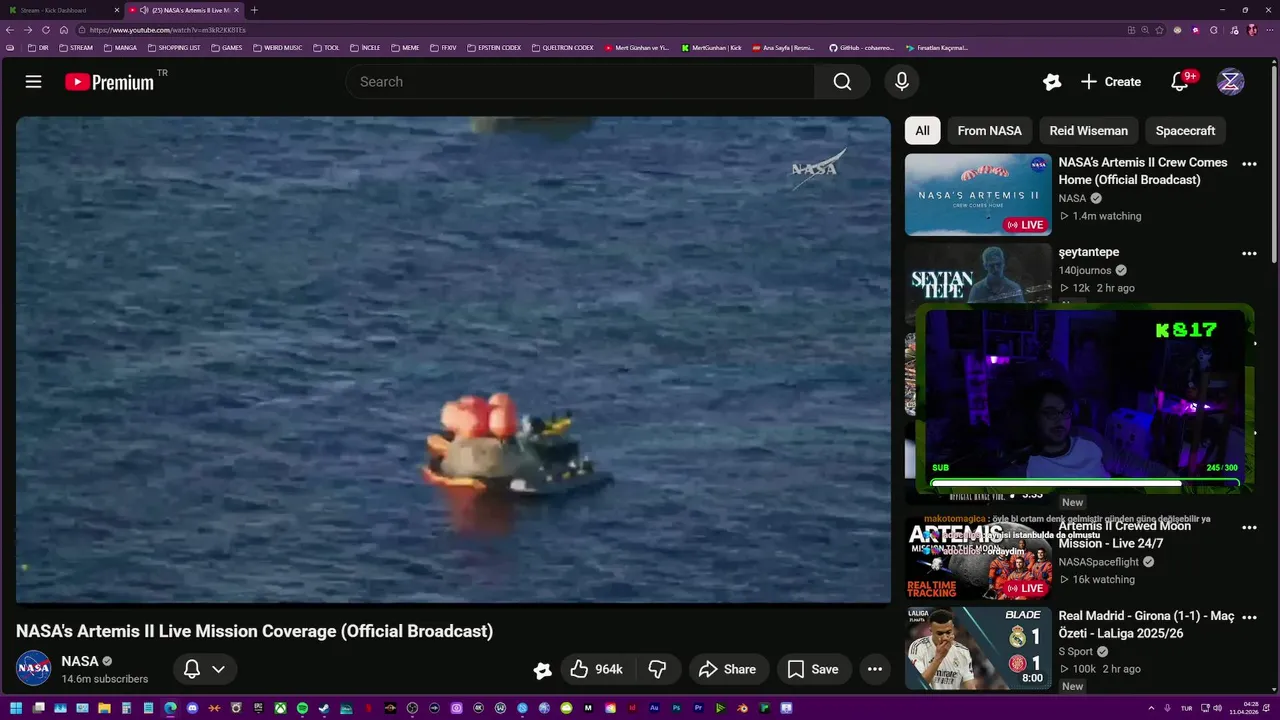Reload the page in browser toolbar
Image resolution: width=1280 pixels, height=720 pixels.
coord(46,30)
